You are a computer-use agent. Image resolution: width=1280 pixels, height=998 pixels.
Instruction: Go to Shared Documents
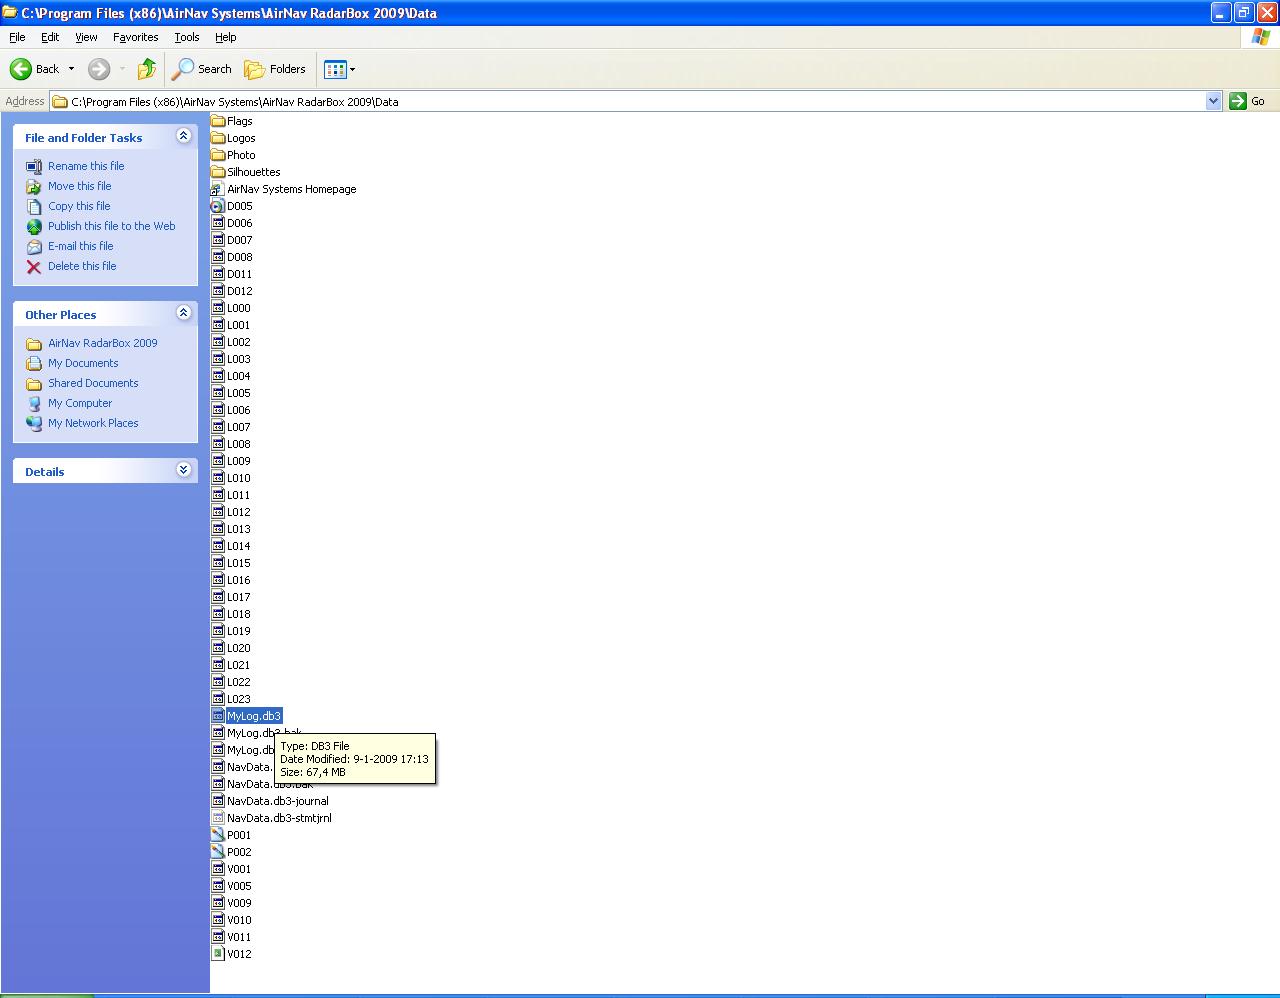(x=93, y=383)
